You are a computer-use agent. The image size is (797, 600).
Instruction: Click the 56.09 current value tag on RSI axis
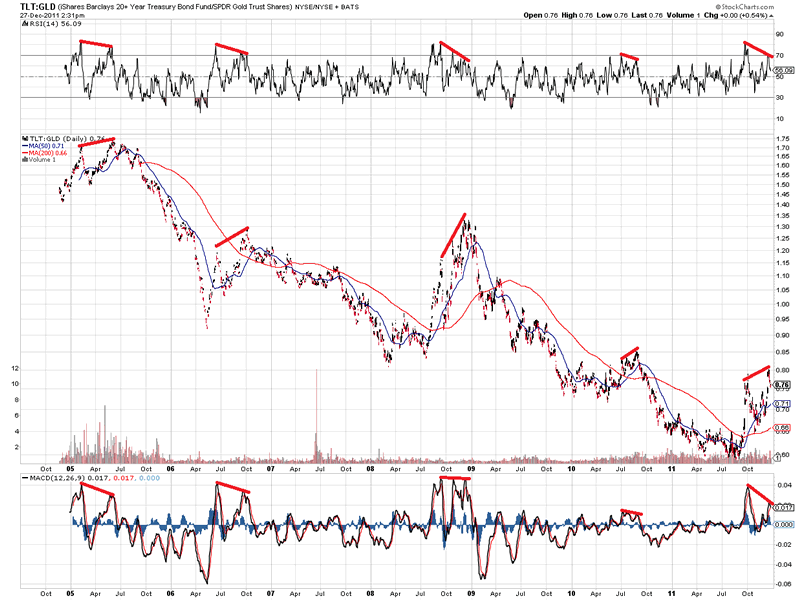[785, 70]
